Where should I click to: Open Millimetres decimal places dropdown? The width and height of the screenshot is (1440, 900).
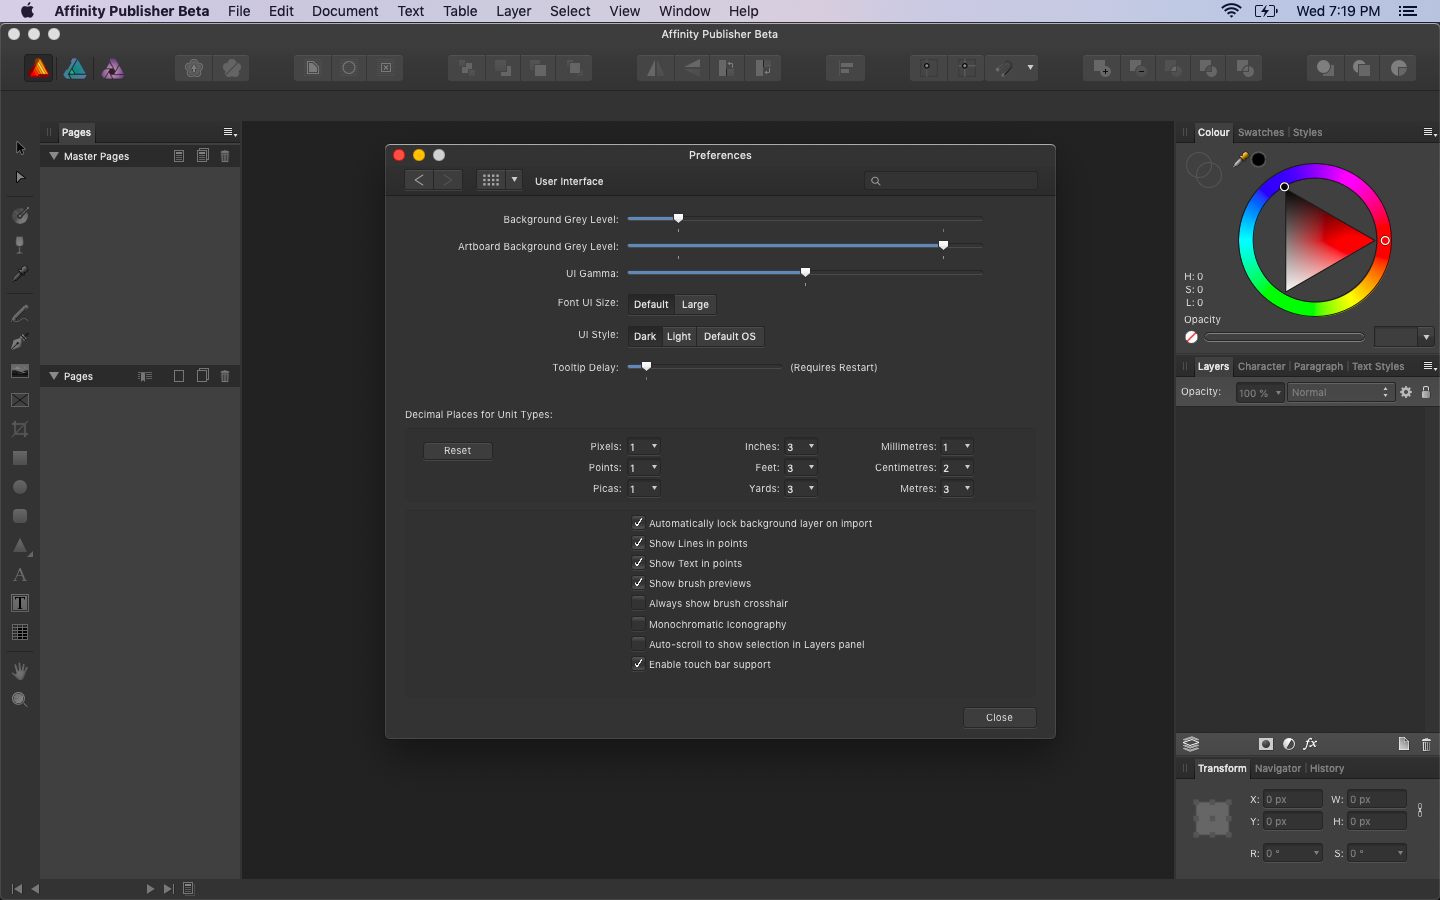[957, 447]
